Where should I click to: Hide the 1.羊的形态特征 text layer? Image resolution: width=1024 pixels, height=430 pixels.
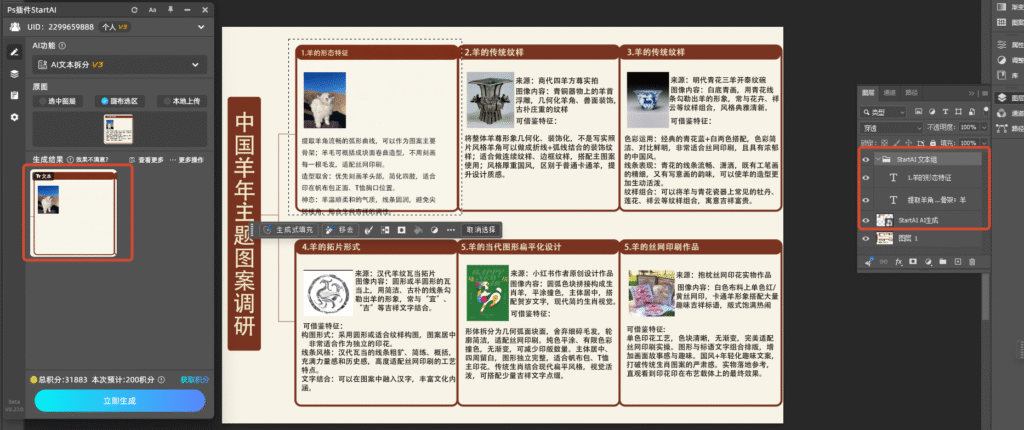866,178
